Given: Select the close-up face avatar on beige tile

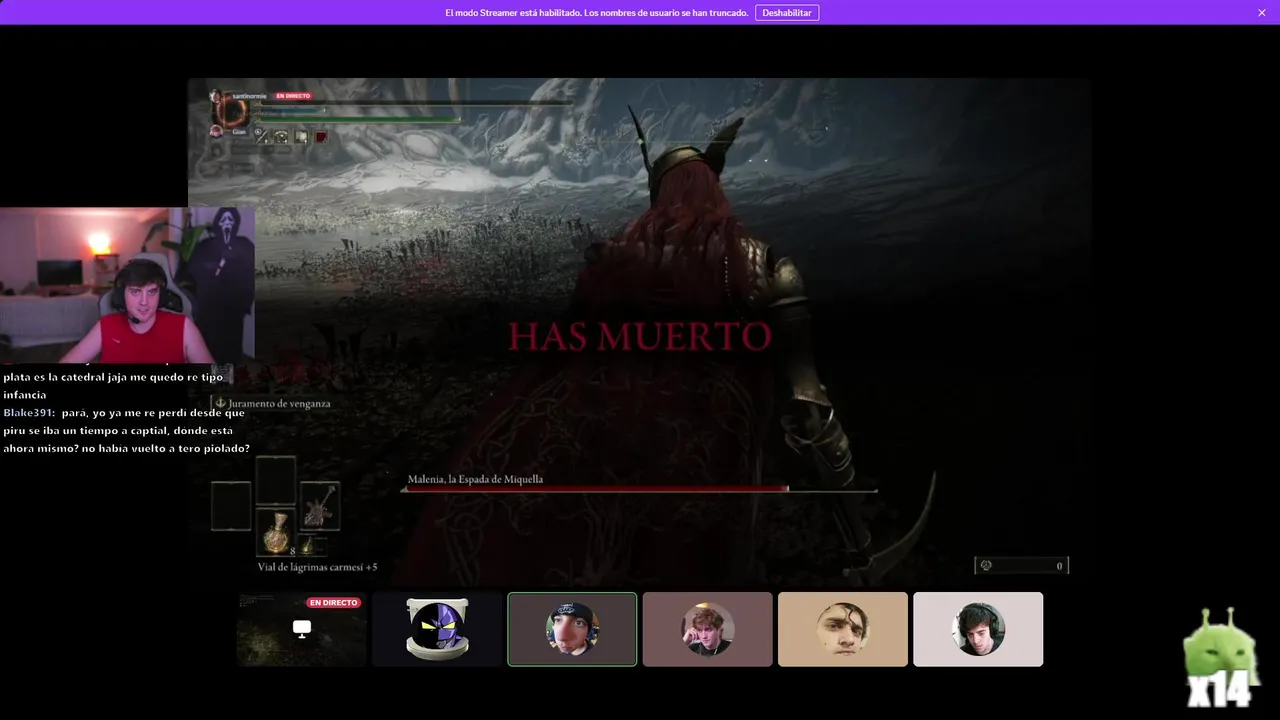Looking at the screenshot, I should pyautogui.click(x=843, y=629).
